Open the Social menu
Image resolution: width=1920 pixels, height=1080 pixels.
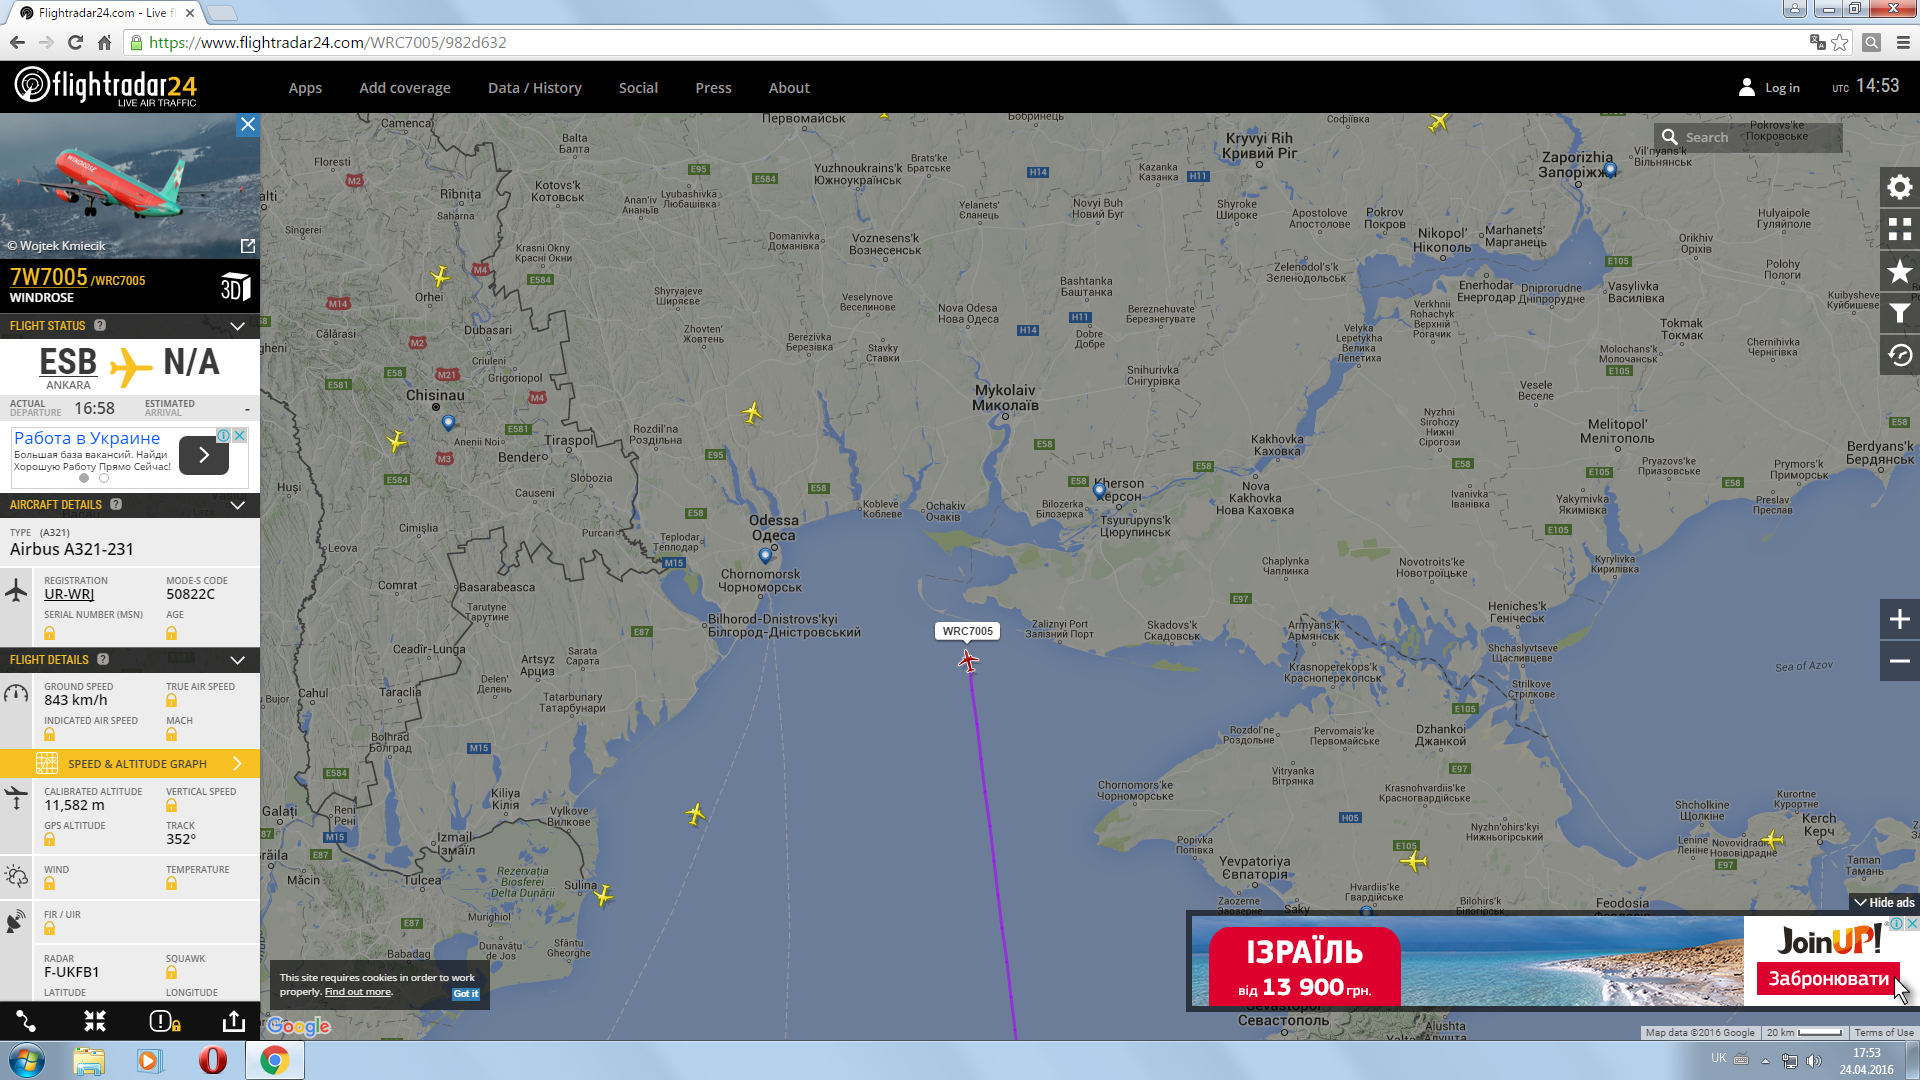coord(638,88)
